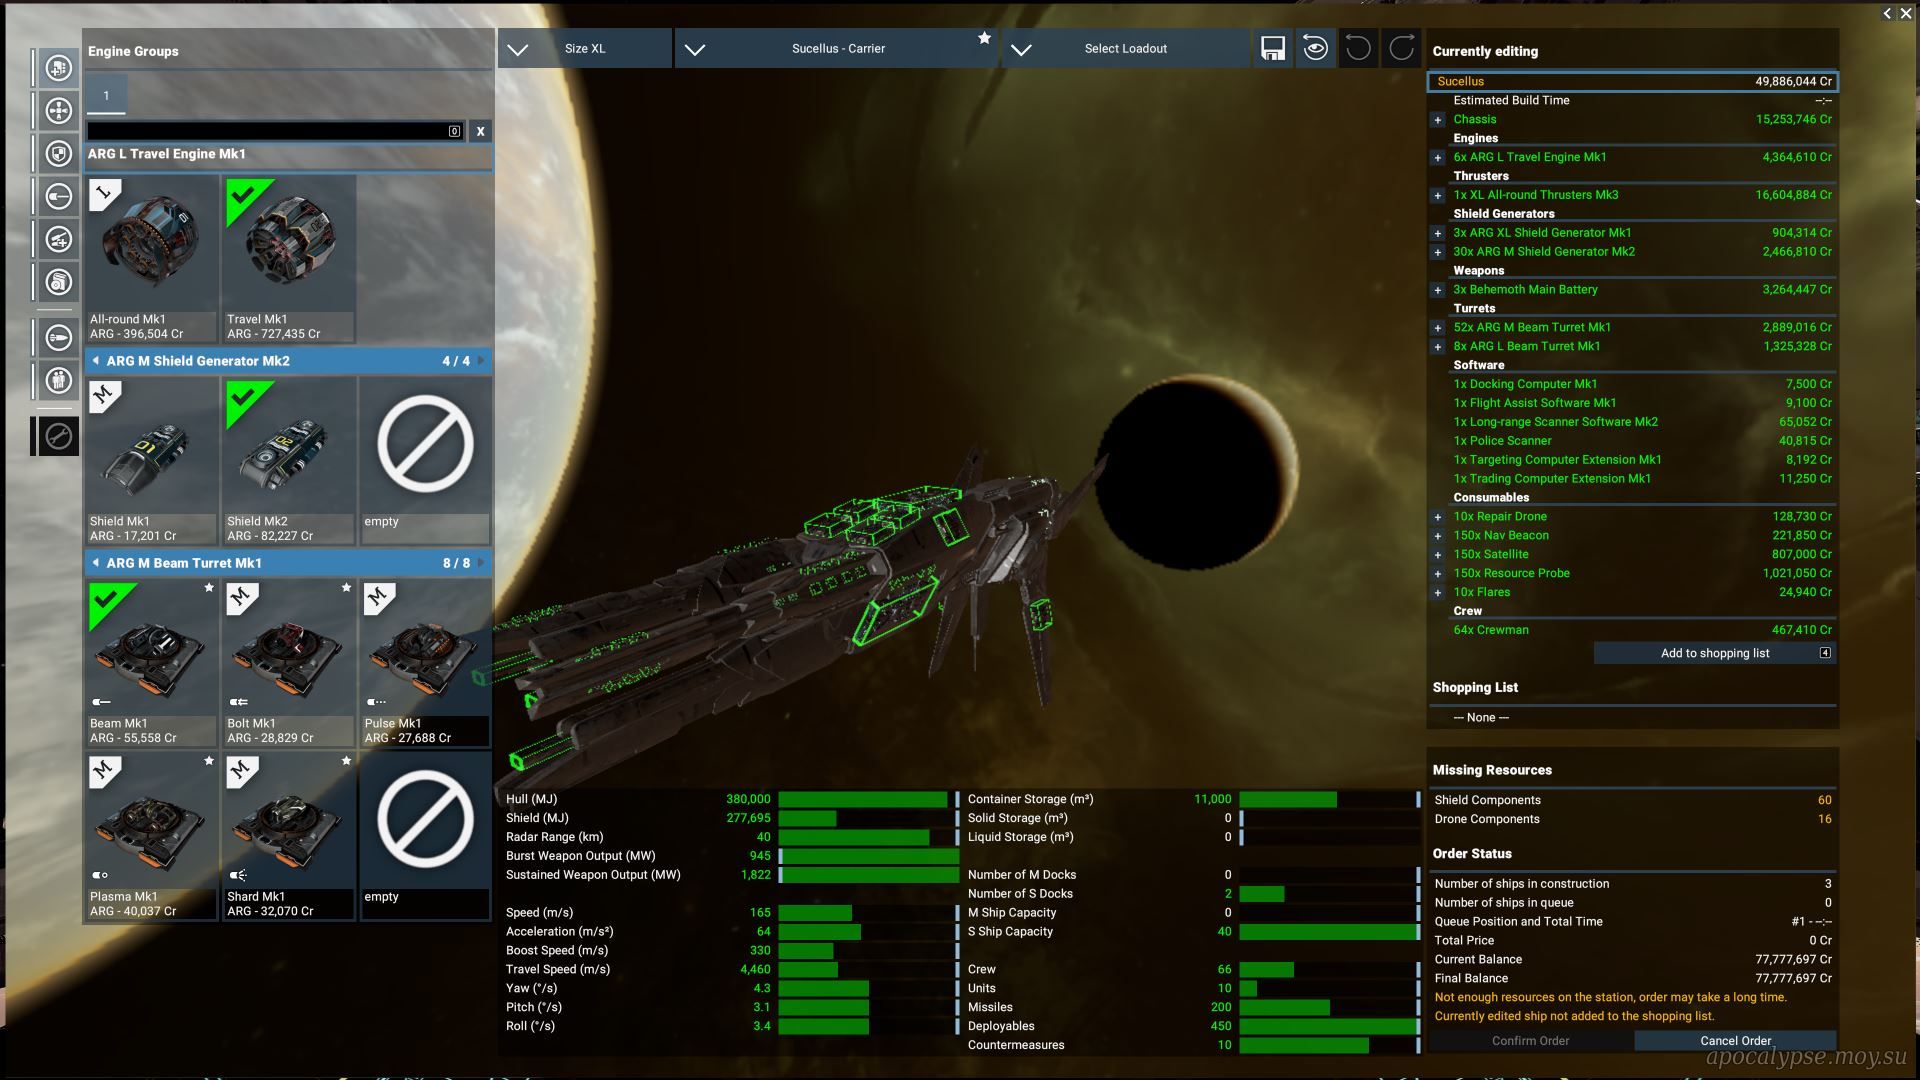1920x1080 pixels.
Task: Open the Thrusters category in sidebar
Action: (x=59, y=111)
